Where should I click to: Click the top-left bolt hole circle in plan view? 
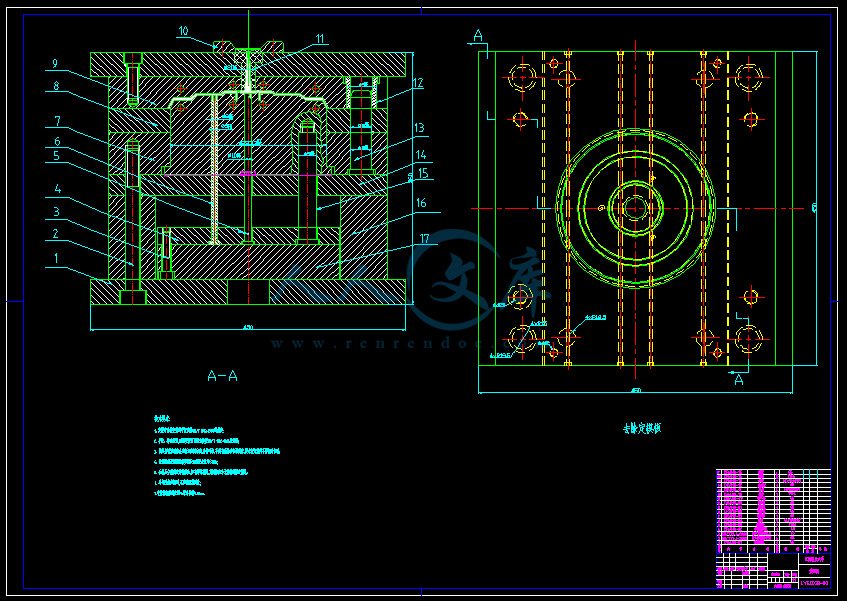(521, 76)
